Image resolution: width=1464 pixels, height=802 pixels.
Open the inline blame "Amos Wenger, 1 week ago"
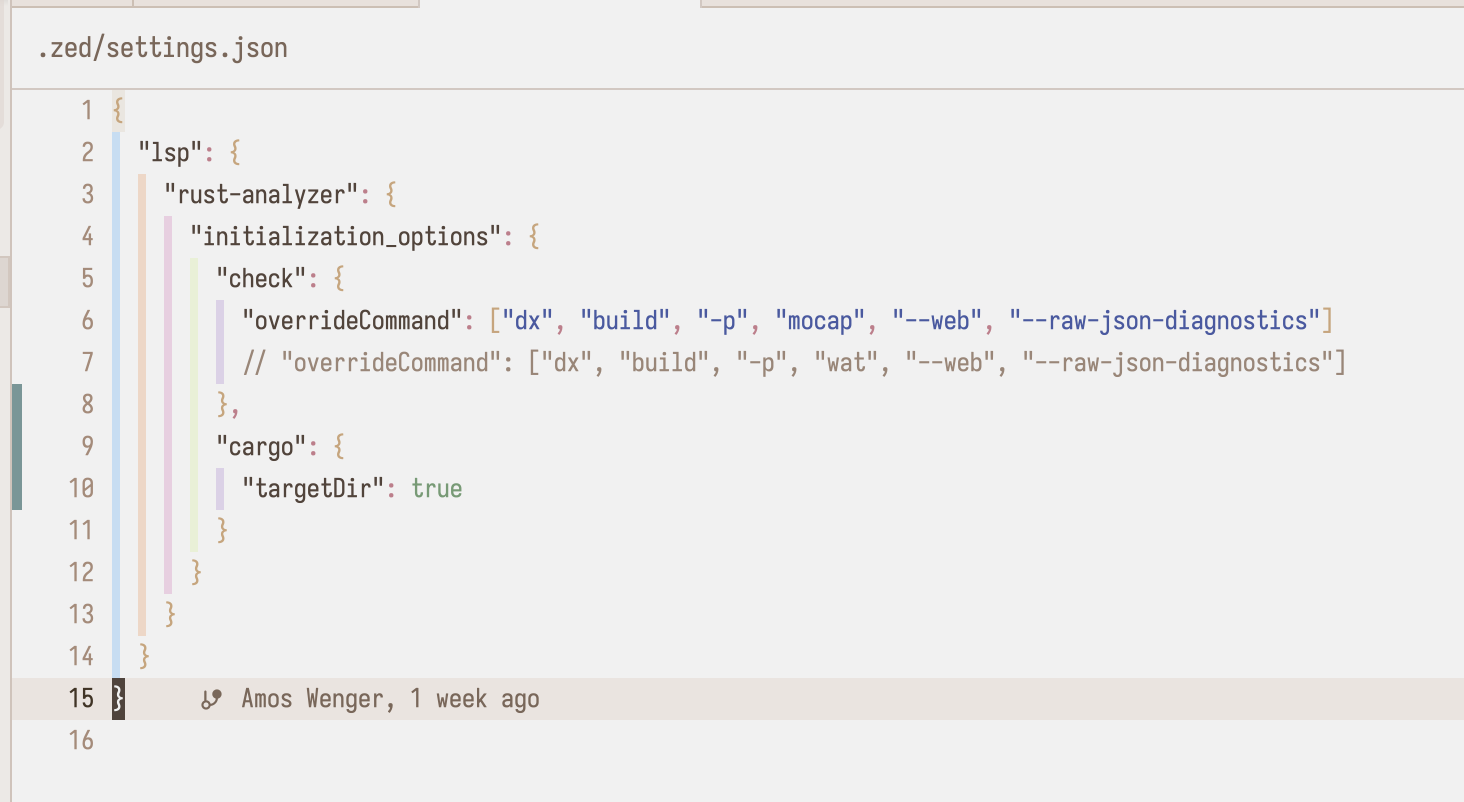coord(390,699)
